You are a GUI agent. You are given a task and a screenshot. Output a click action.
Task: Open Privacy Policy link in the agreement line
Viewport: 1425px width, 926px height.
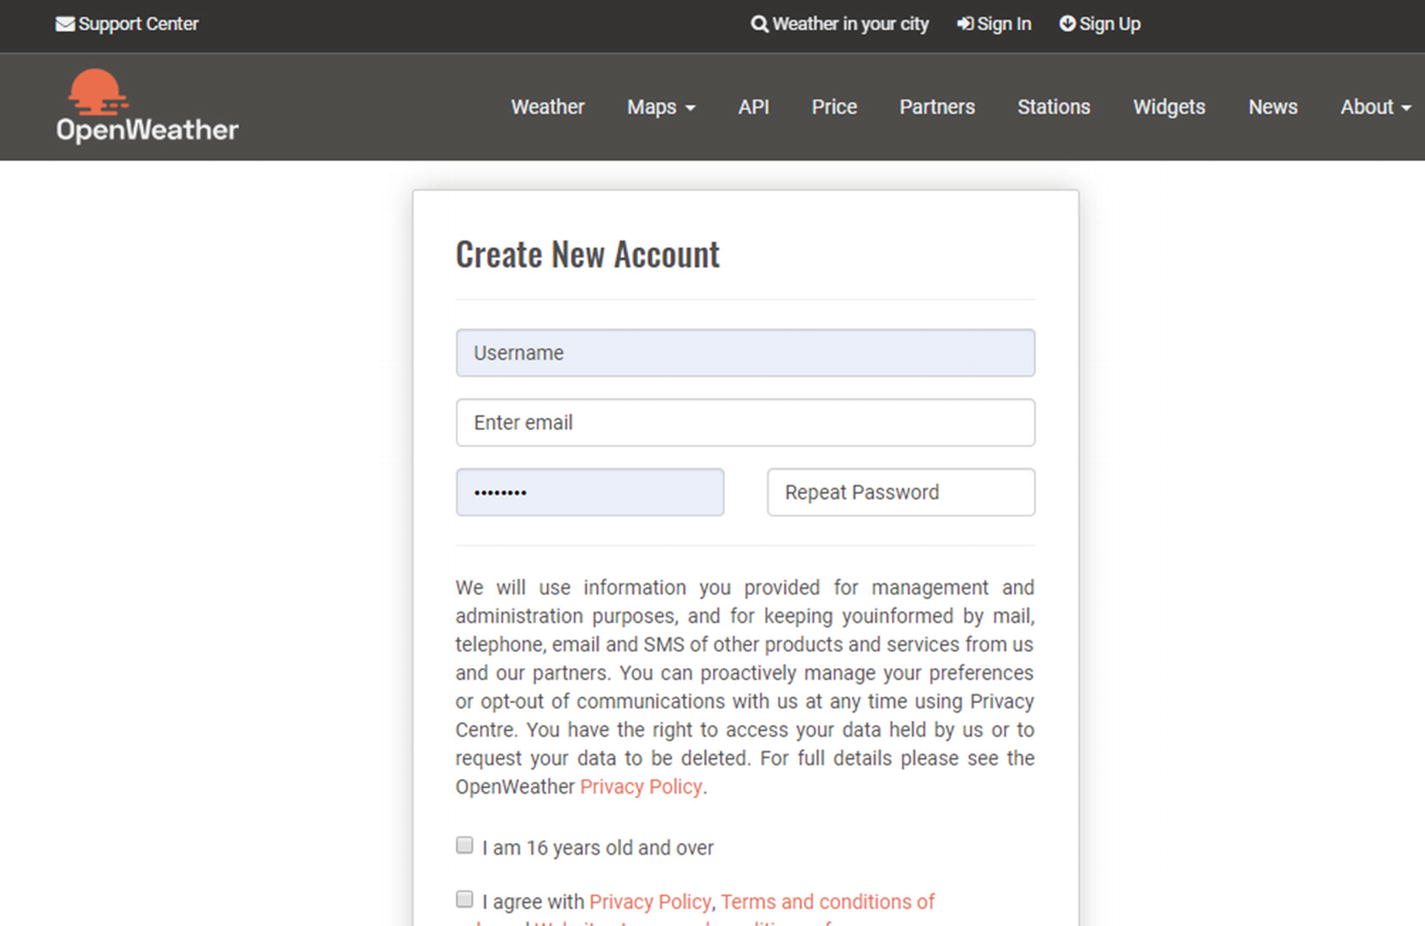coord(650,902)
